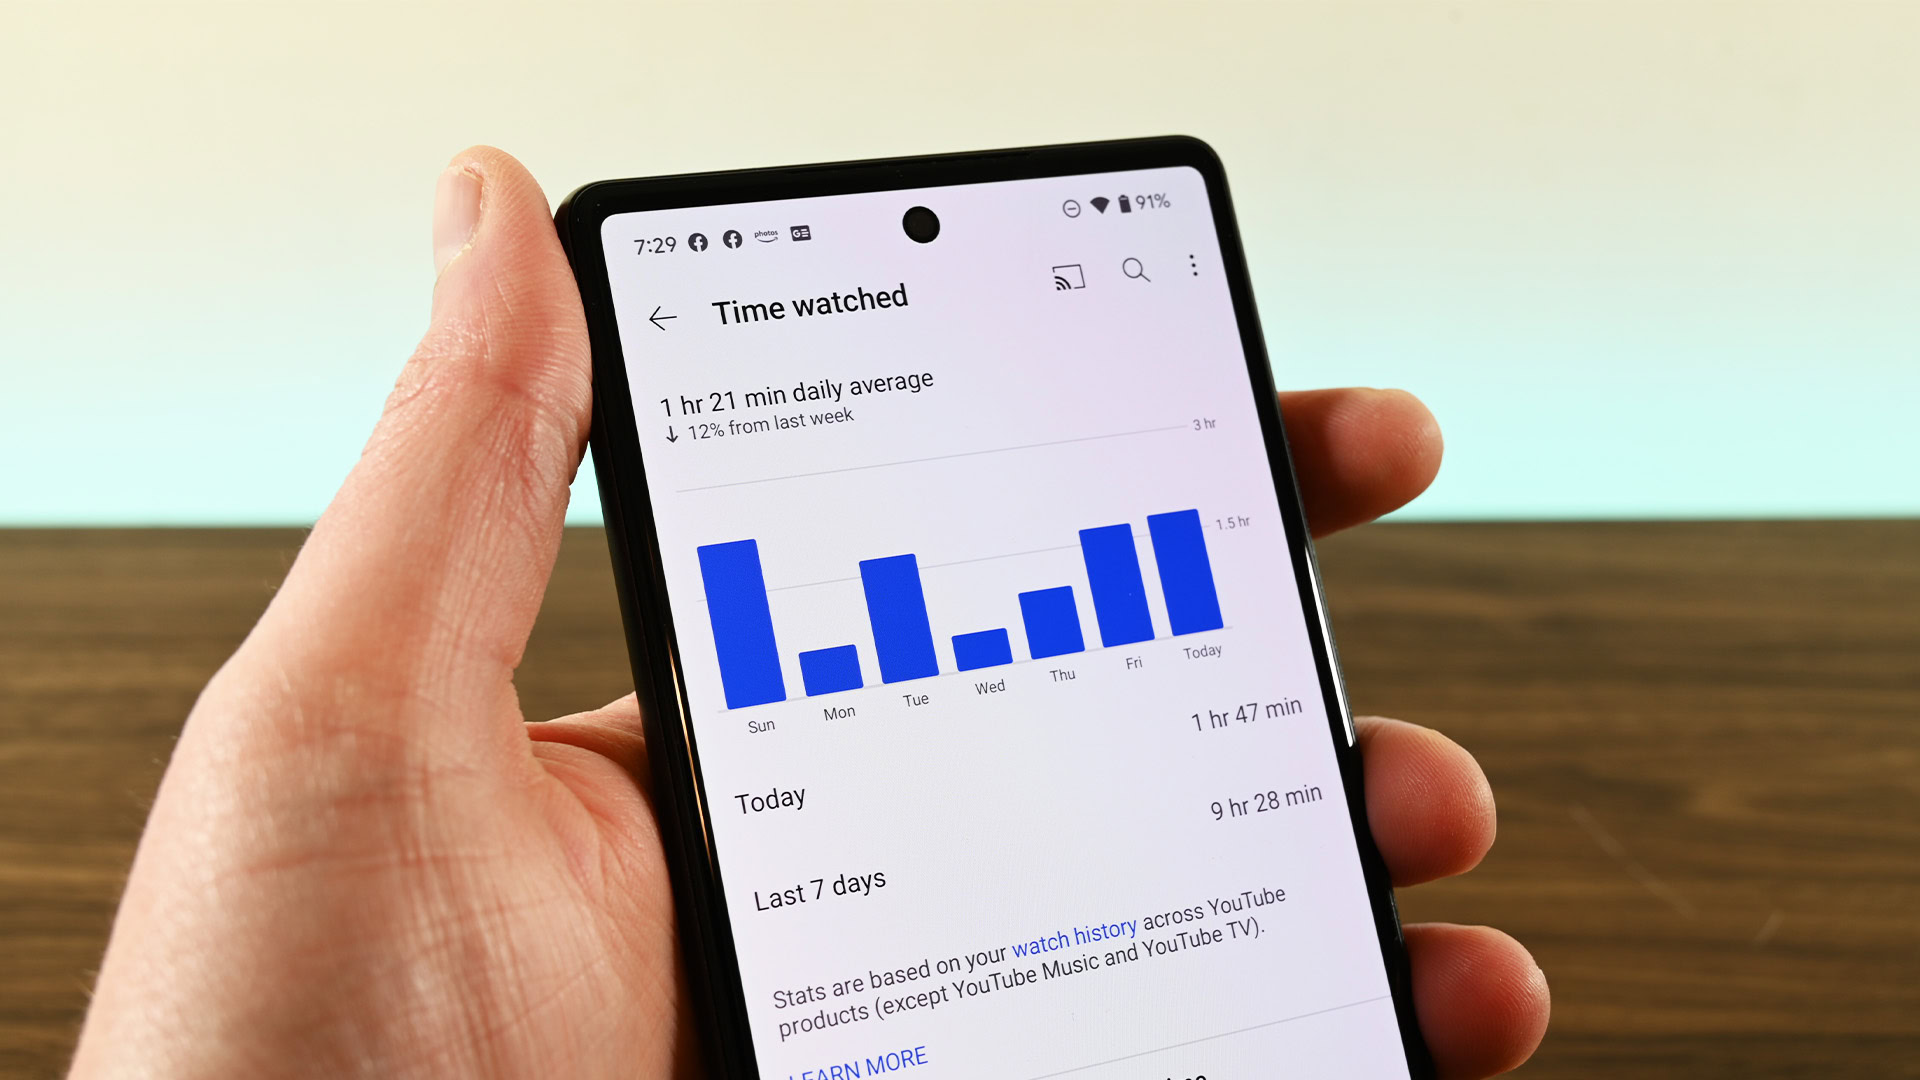Image resolution: width=1920 pixels, height=1080 pixels.
Task: Tap the Facebook notification icon in status bar
Action: pos(707,236)
